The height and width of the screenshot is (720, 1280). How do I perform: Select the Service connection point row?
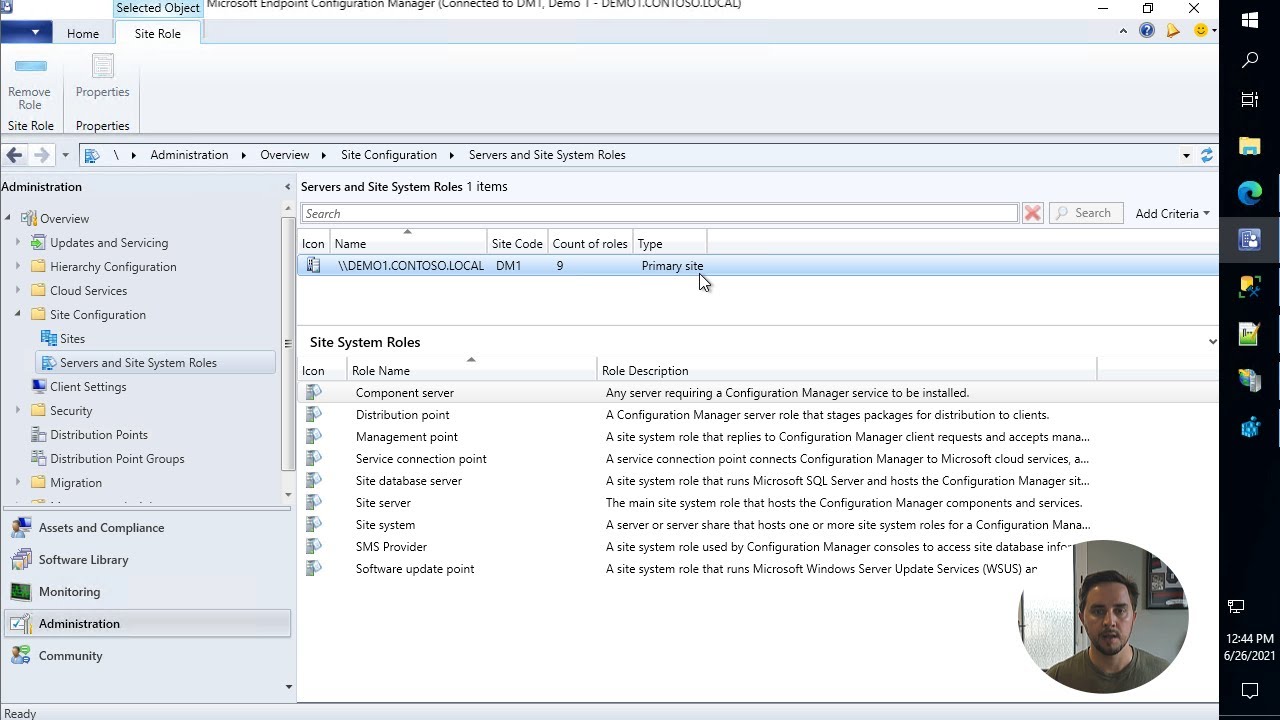tap(758, 459)
